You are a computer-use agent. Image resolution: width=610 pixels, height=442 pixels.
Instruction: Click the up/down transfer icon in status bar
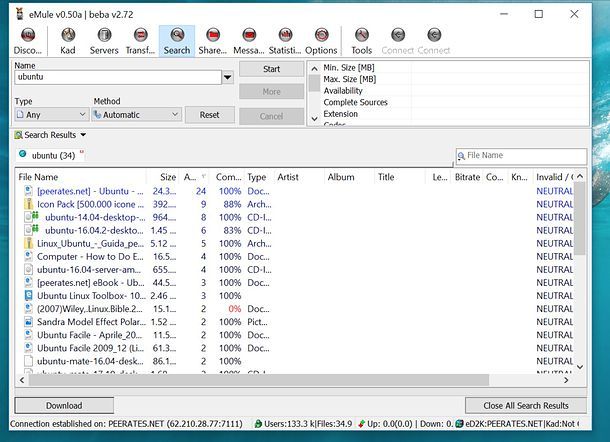362,424
